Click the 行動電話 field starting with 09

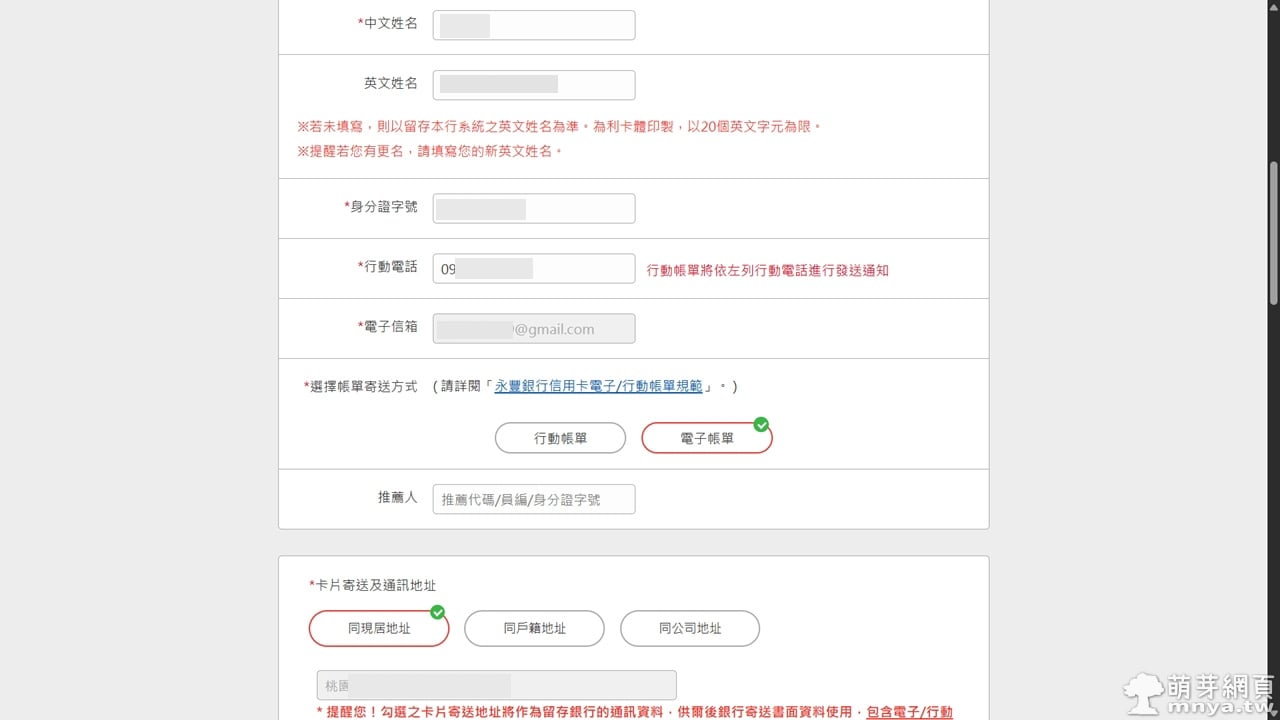point(534,269)
